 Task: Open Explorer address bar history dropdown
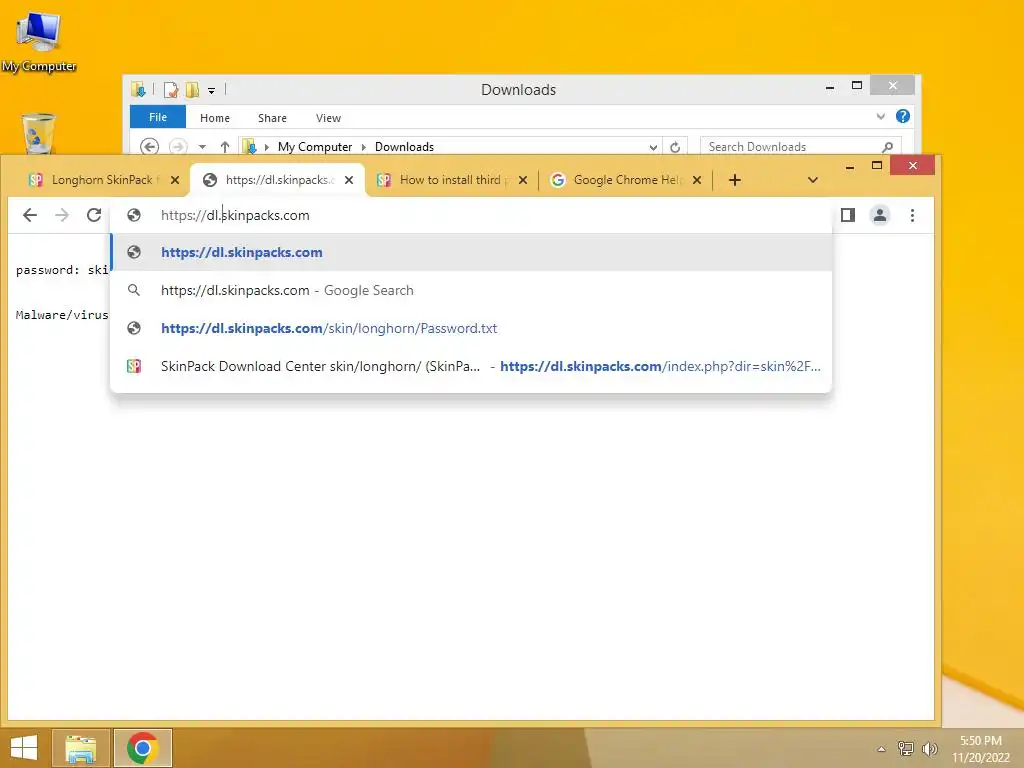[652, 148]
